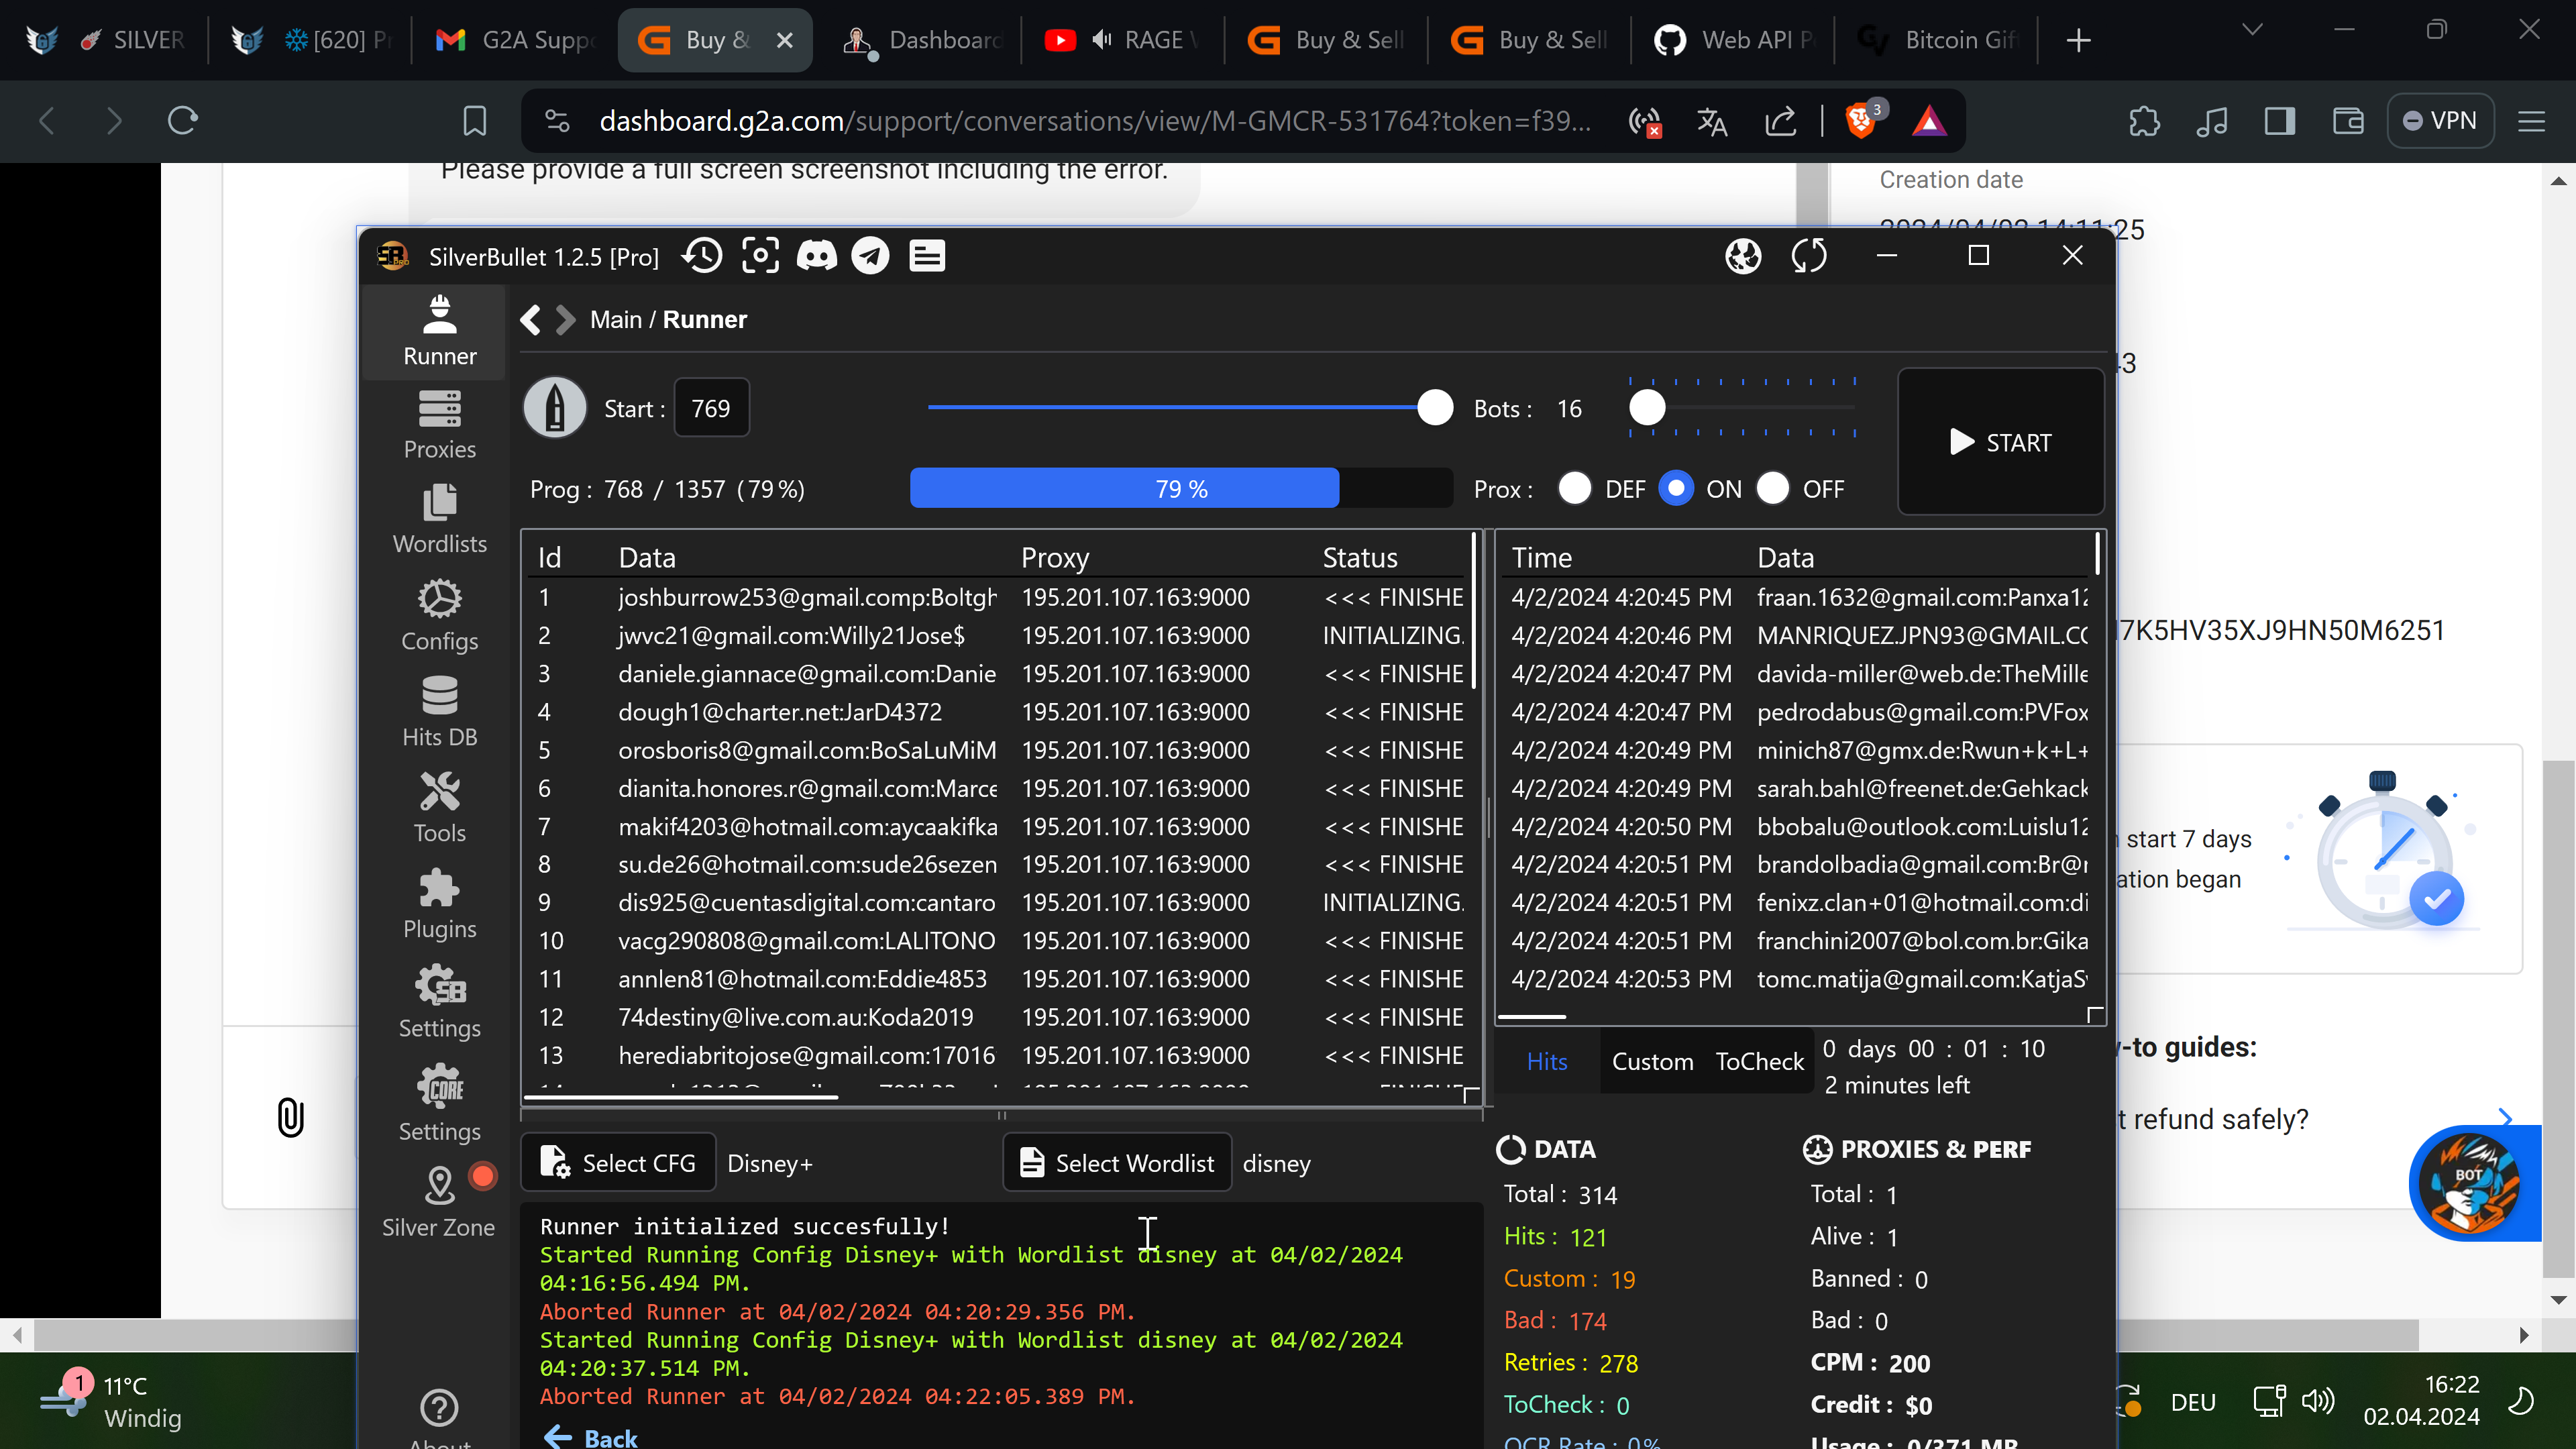This screenshot has height=1449, width=2576.
Task: Switch to the ToCheck results tab
Action: [1759, 1062]
